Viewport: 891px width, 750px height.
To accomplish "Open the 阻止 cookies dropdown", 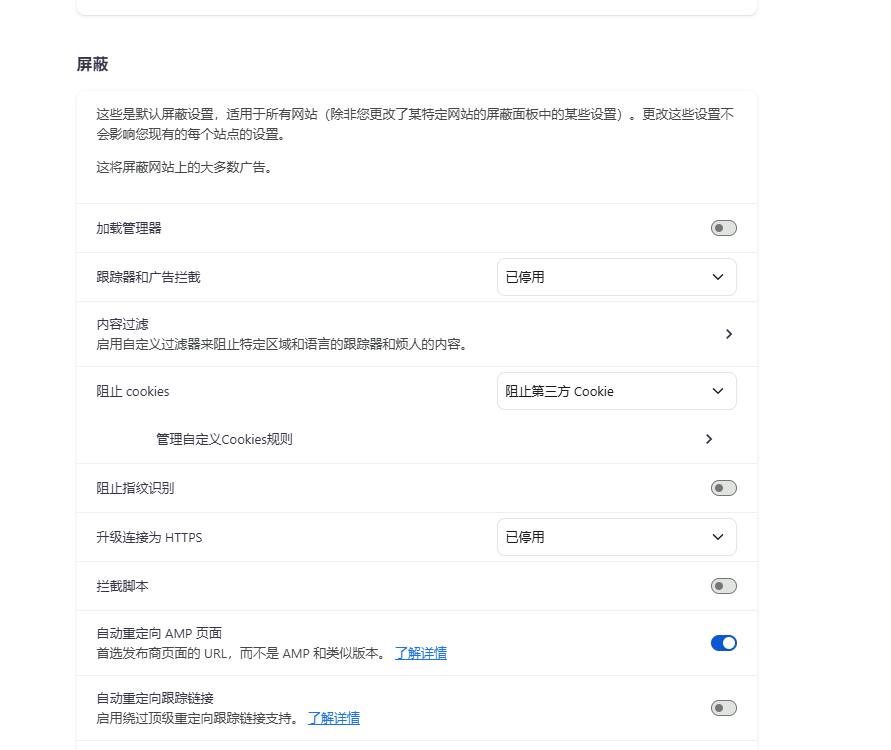I will 617,391.
